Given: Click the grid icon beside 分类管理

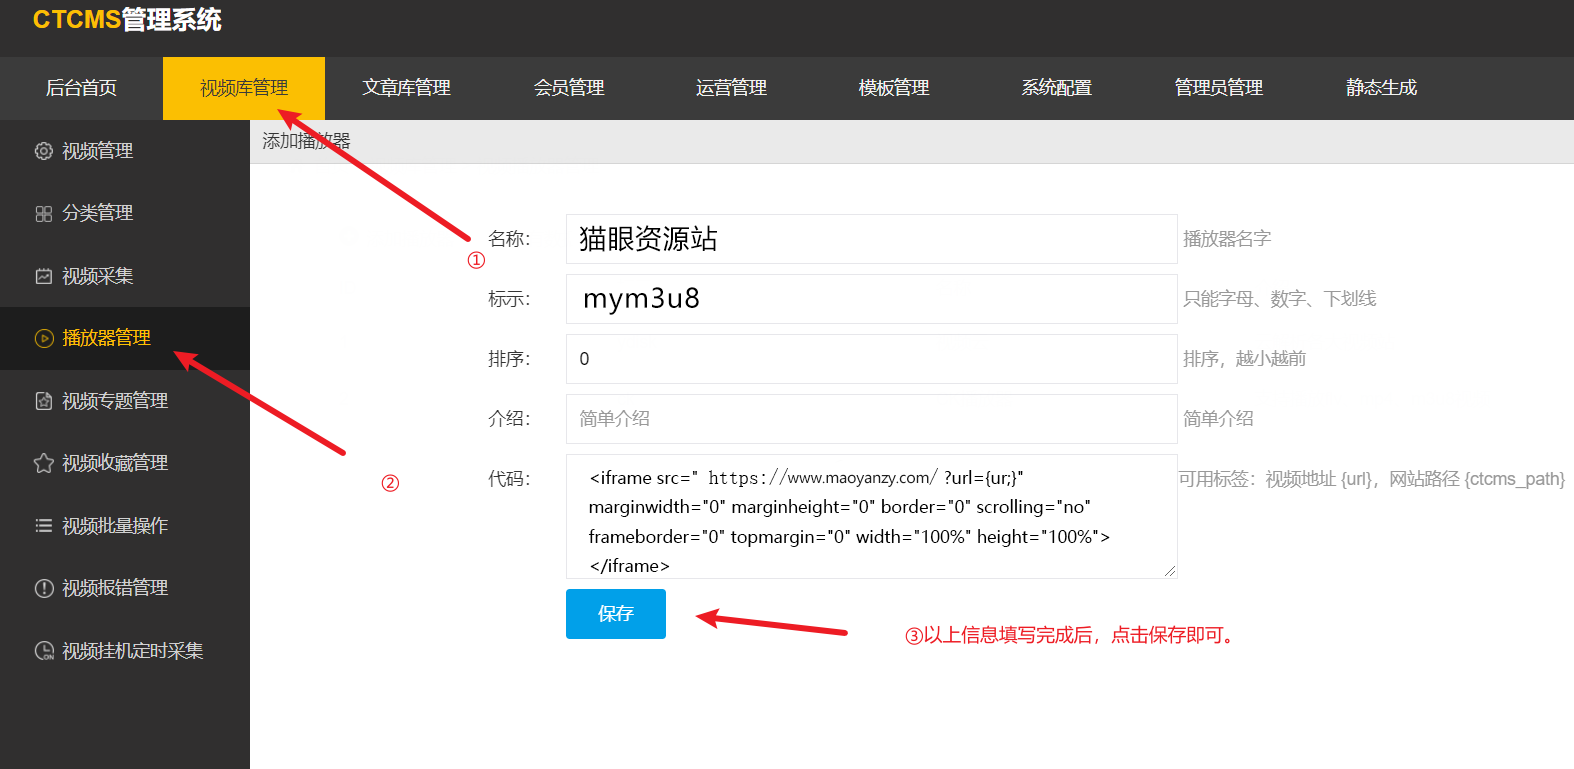Looking at the screenshot, I should (x=43, y=214).
